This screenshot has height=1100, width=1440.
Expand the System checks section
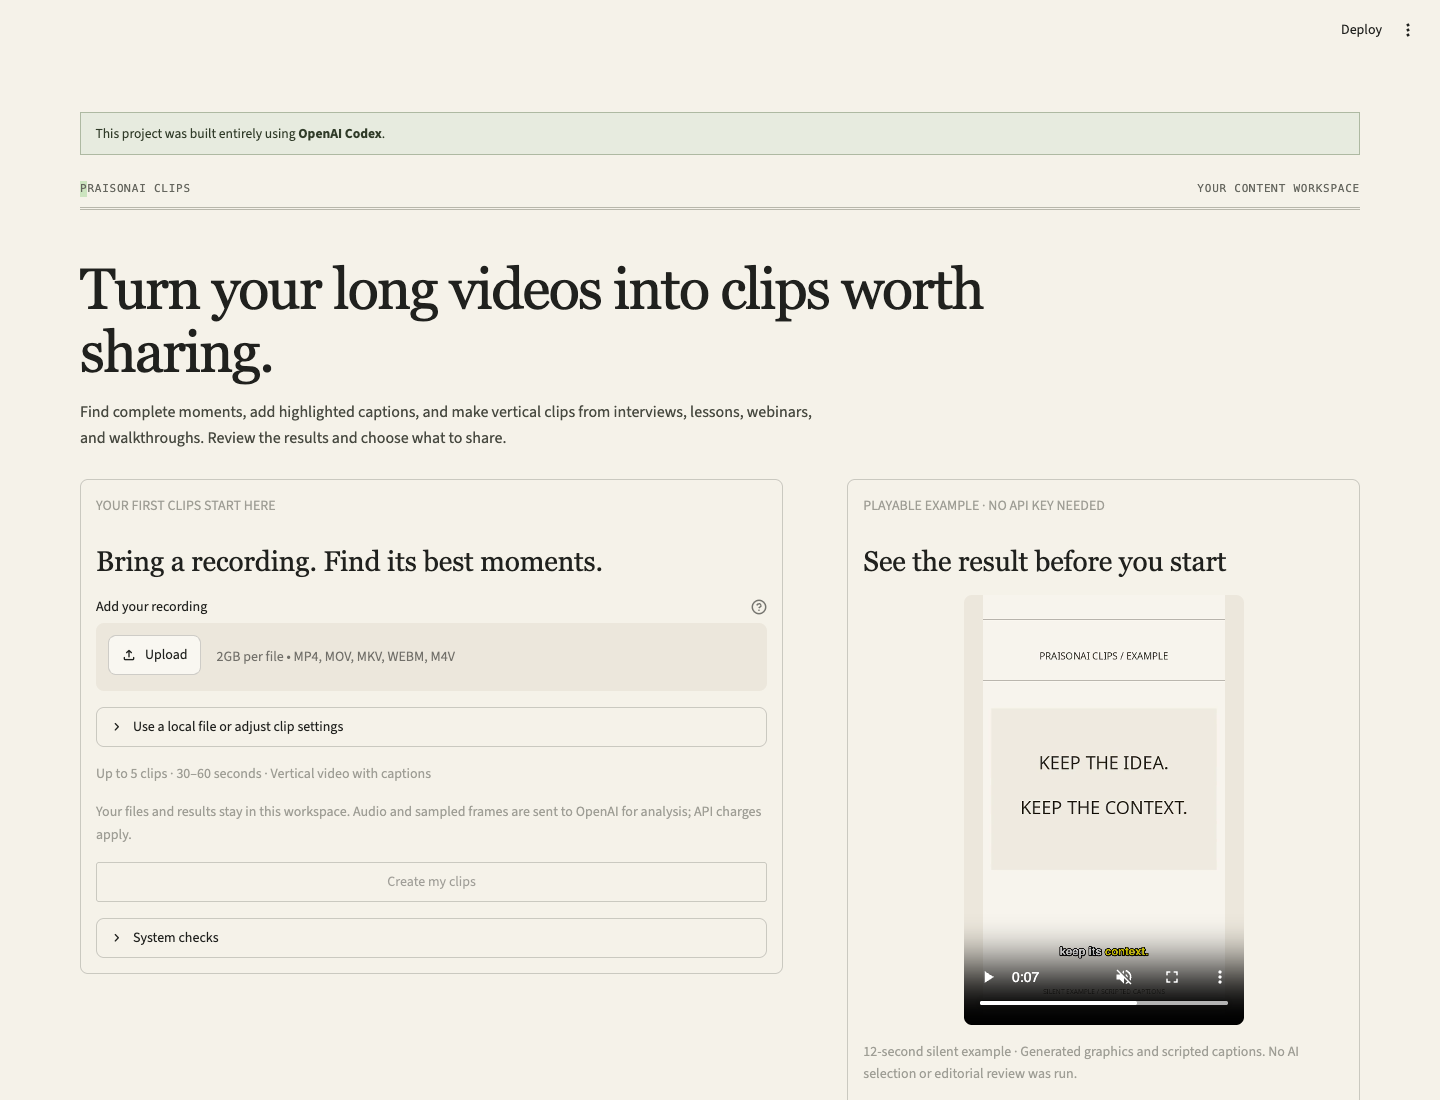pyautogui.click(x=431, y=938)
